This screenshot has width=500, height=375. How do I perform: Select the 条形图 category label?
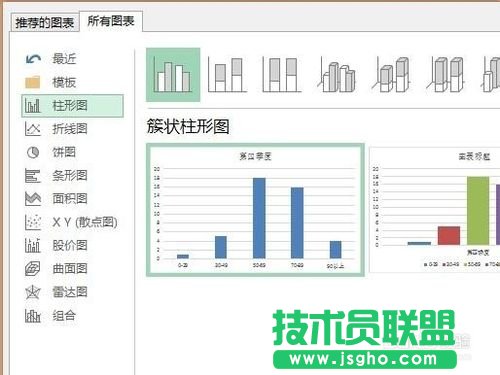(x=70, y=176)
